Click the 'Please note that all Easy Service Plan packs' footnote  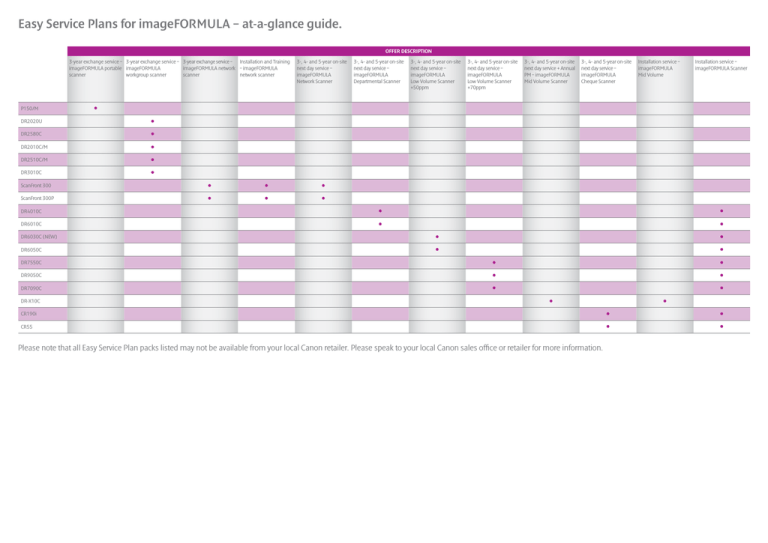click(310, 348)
